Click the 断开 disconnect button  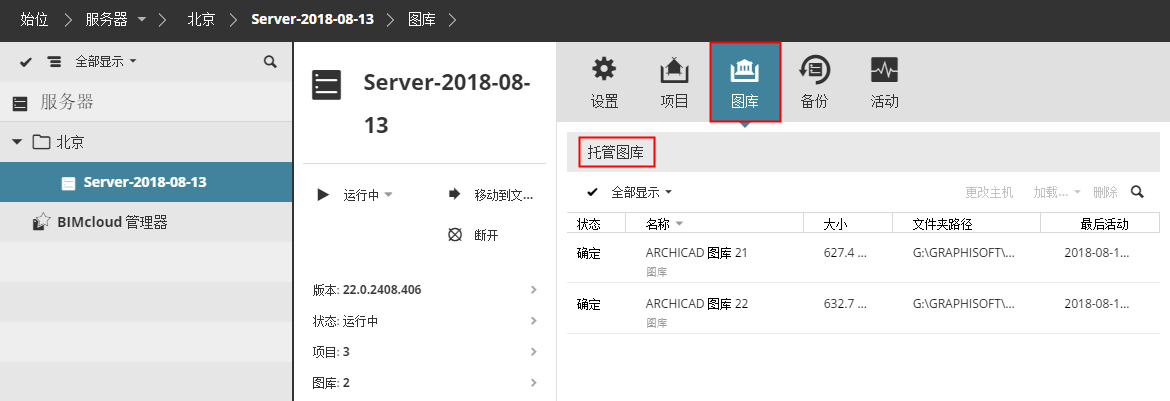pyautogui.click(x=473, y=235)
